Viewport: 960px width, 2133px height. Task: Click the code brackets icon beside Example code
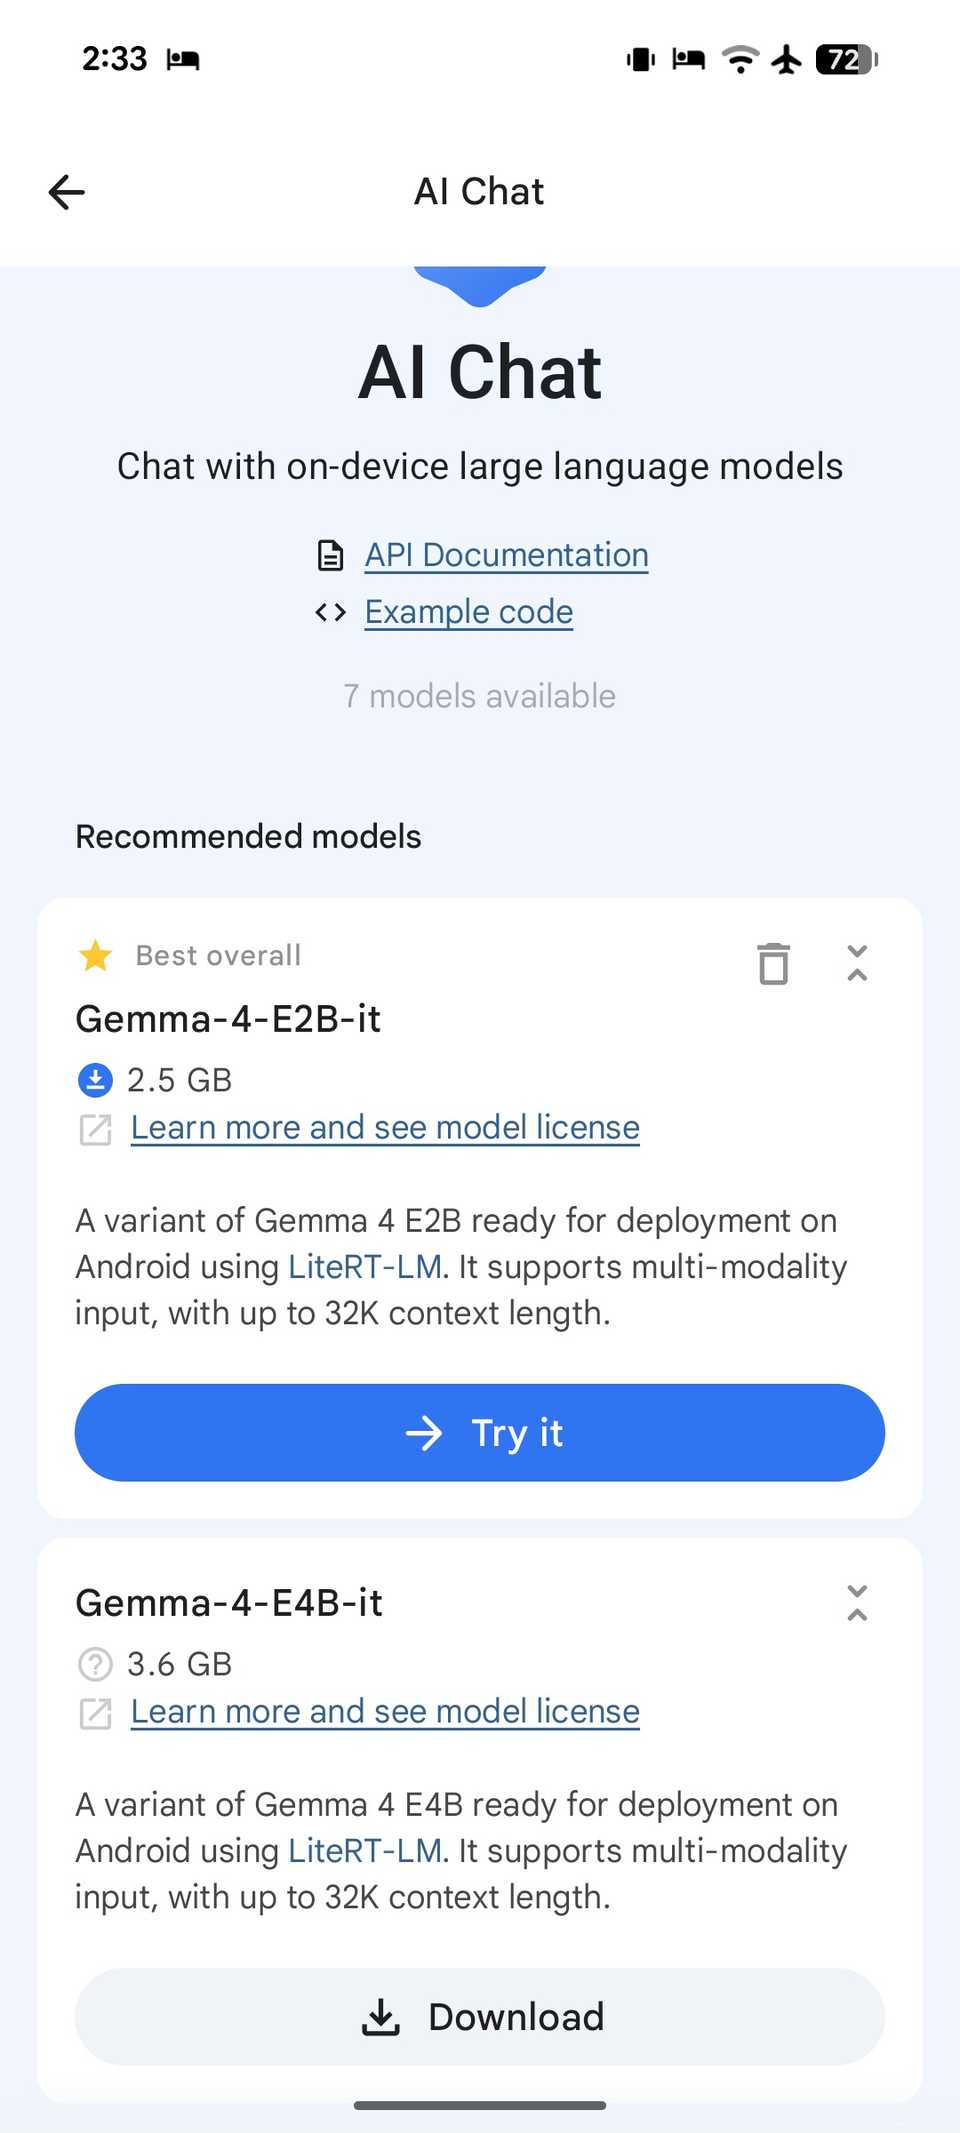pos(330,612)
